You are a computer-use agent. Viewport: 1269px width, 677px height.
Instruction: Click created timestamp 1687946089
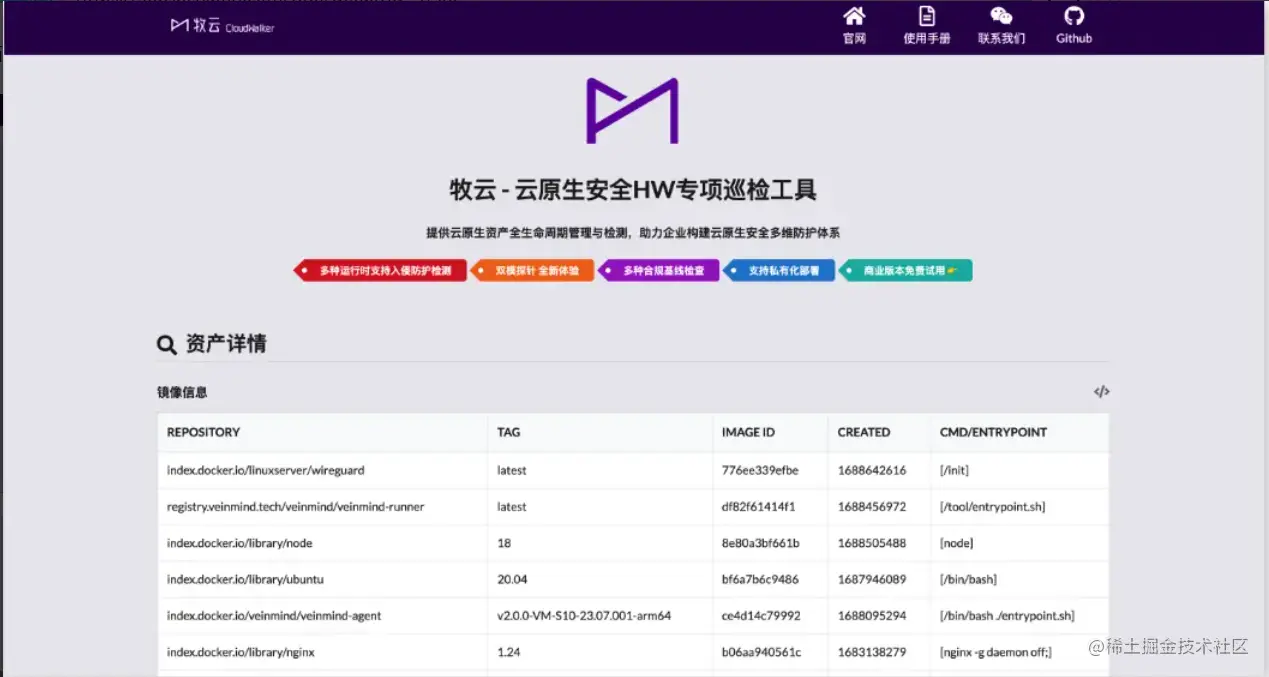tap(872, 579)
